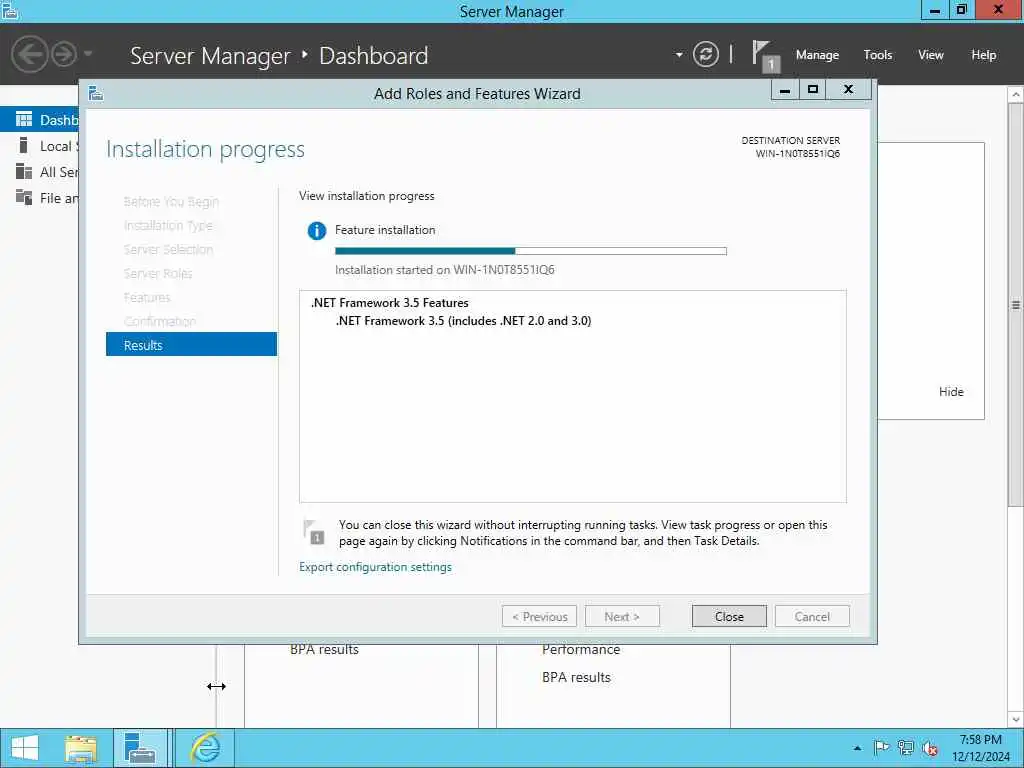1024x768 pixels.
Task: Open Performance in the right dashboard tile
Action: [581, 650]
